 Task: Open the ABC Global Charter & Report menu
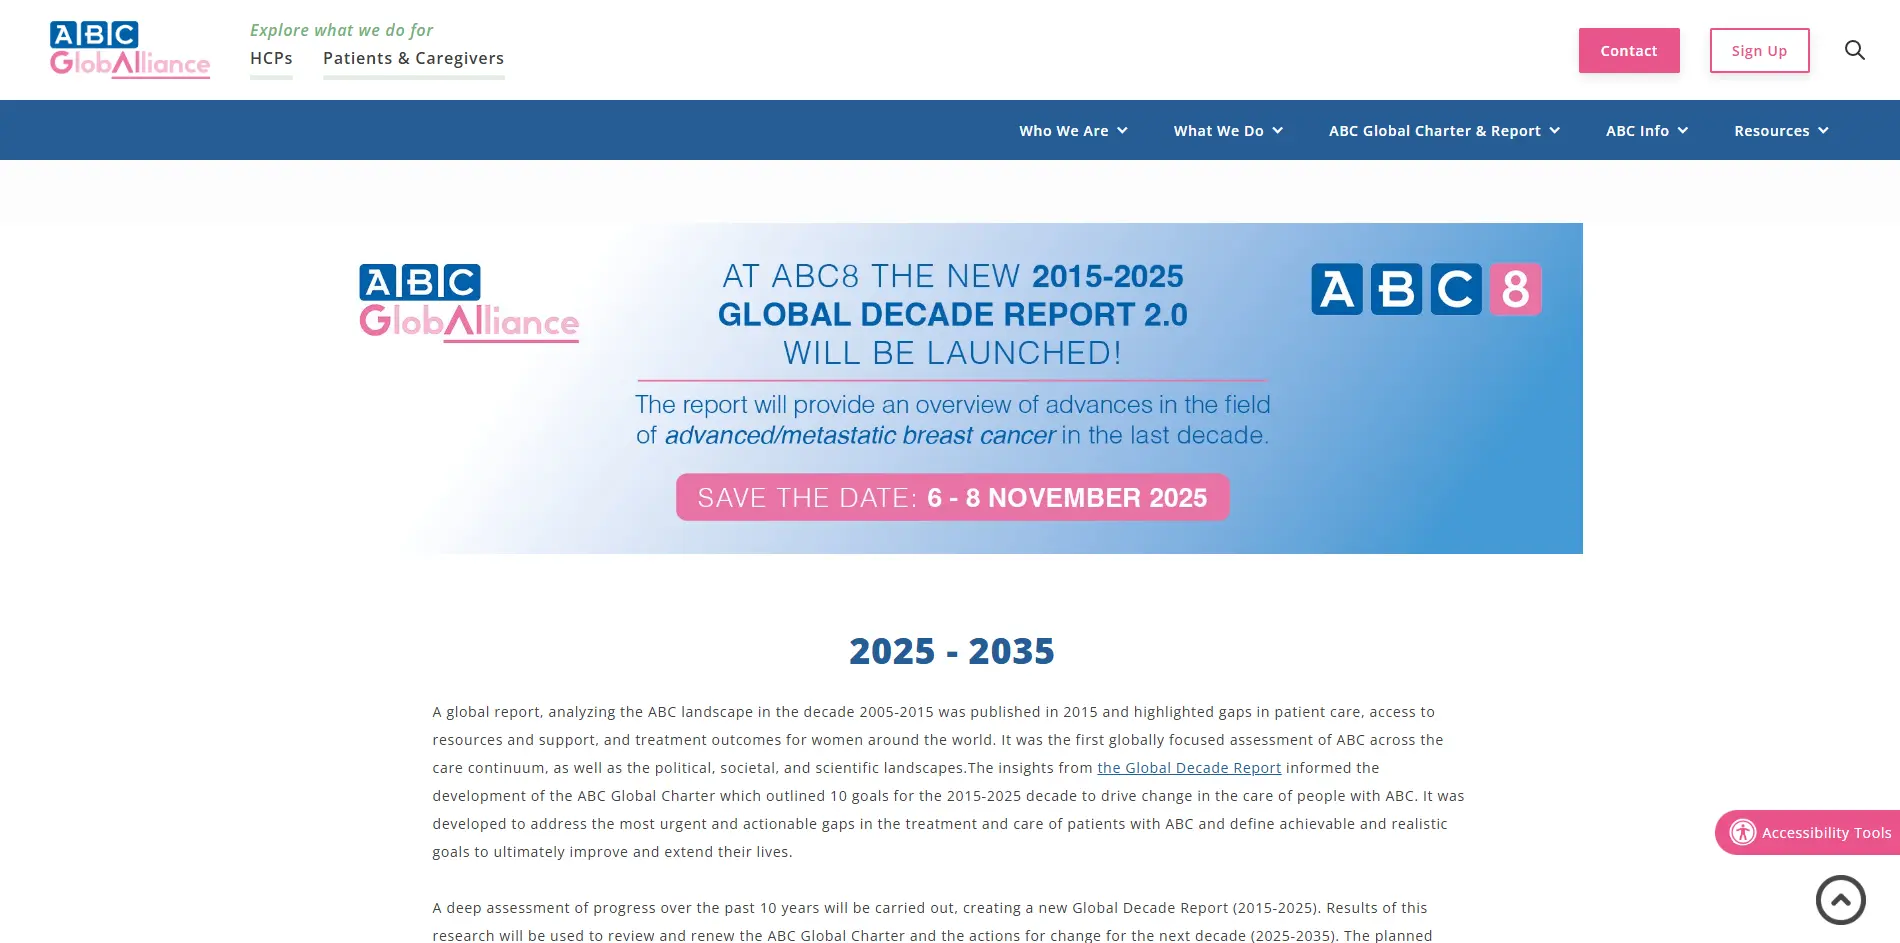click(1443, 130)
